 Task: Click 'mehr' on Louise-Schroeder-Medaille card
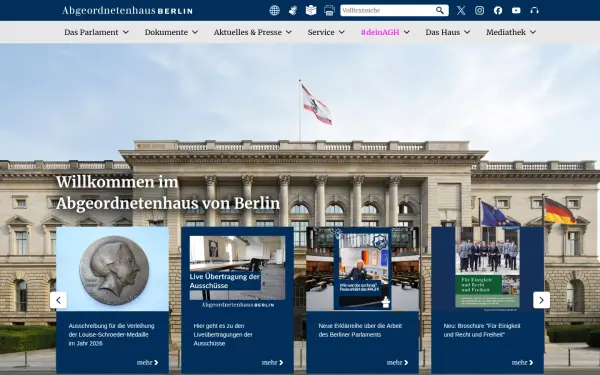[x=147, y=362]
